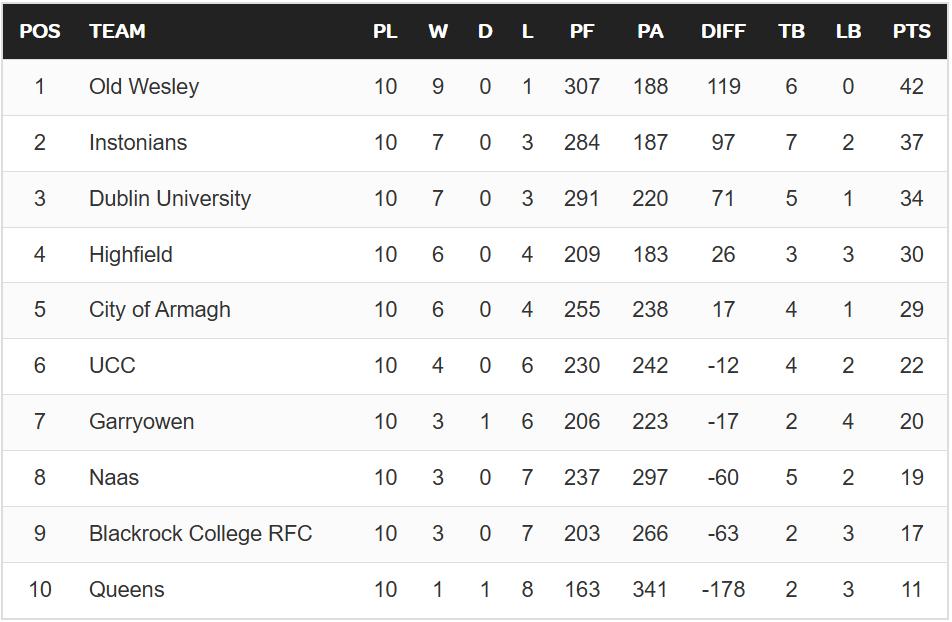Screen dimensions: 952x622
Task: Select City of Armagh team name
Action: pos(160,310)
